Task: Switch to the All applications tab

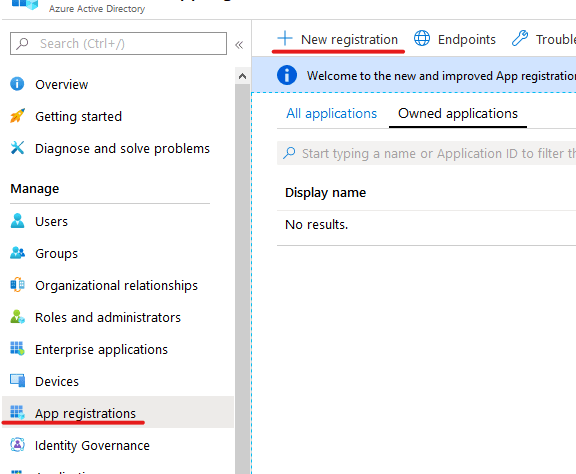Action: click(x=331, y=114)
